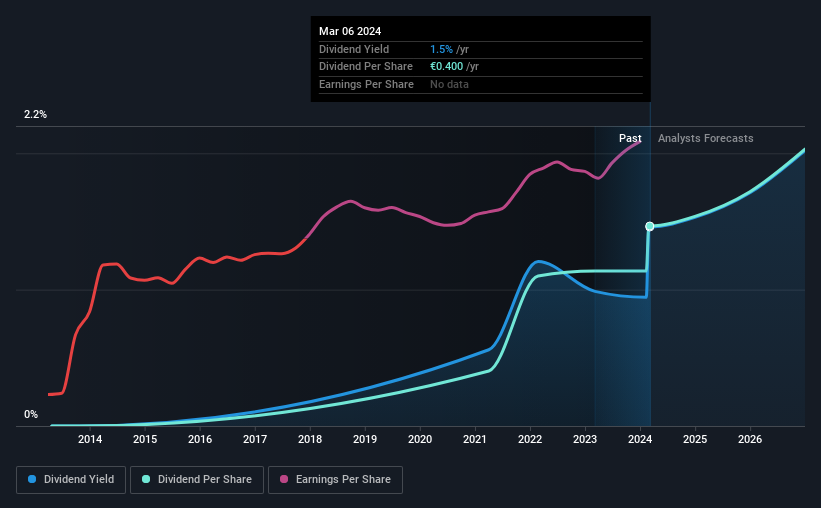Select the 2021 x-axis year label
This screenshot has width=821, height=508.
(x=475, y=439)
